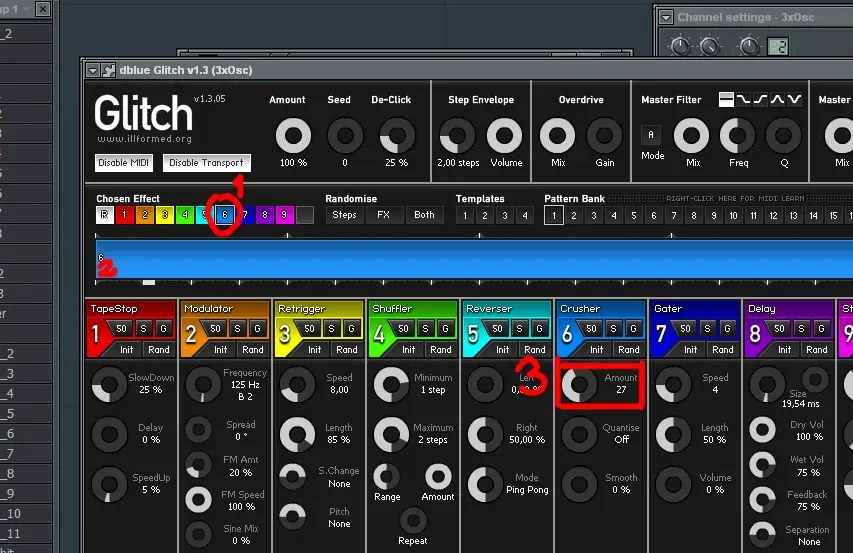The width and height of the screenshot is (853, 553).
Task: Select red chosen effect 1 swatch
Action: click(125, 215)
